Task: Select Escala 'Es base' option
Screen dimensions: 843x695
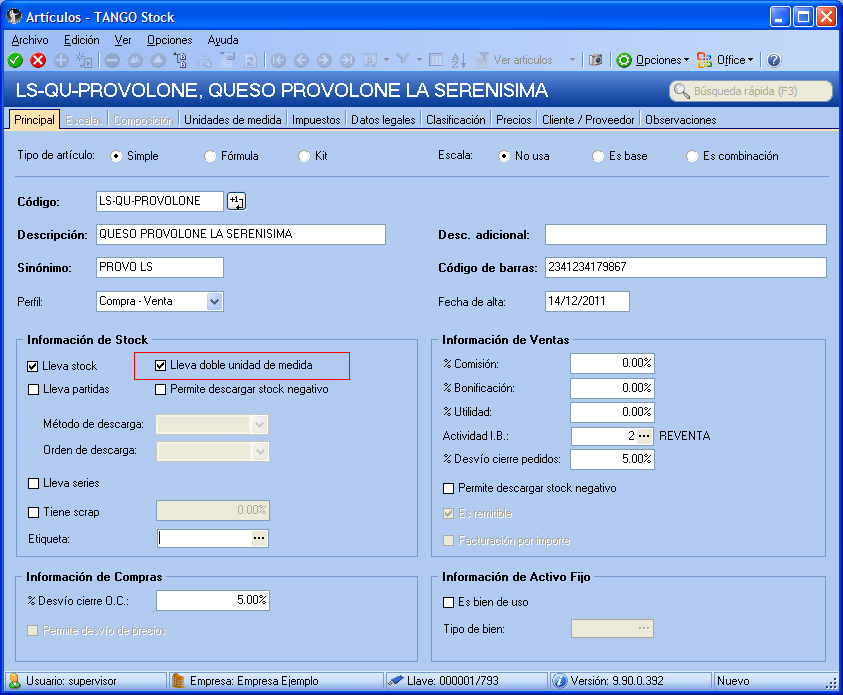Action: tap(598, 156)
